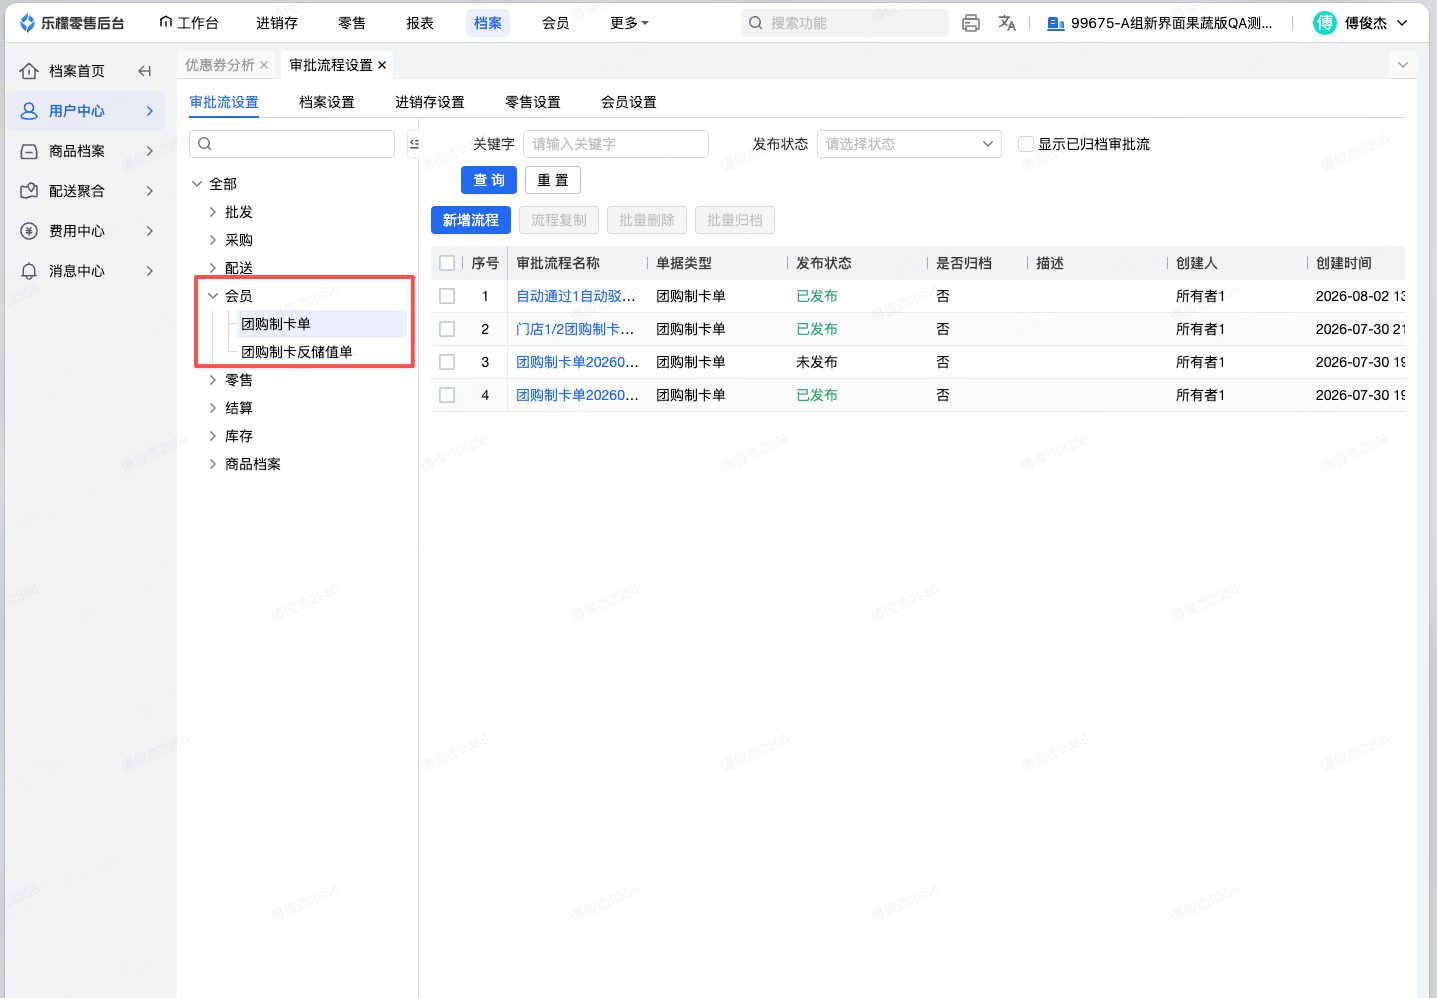The image size is (1437, 998).
Task: Click the tree collapse icon beside search box
Action: click(x=414, y=144)
